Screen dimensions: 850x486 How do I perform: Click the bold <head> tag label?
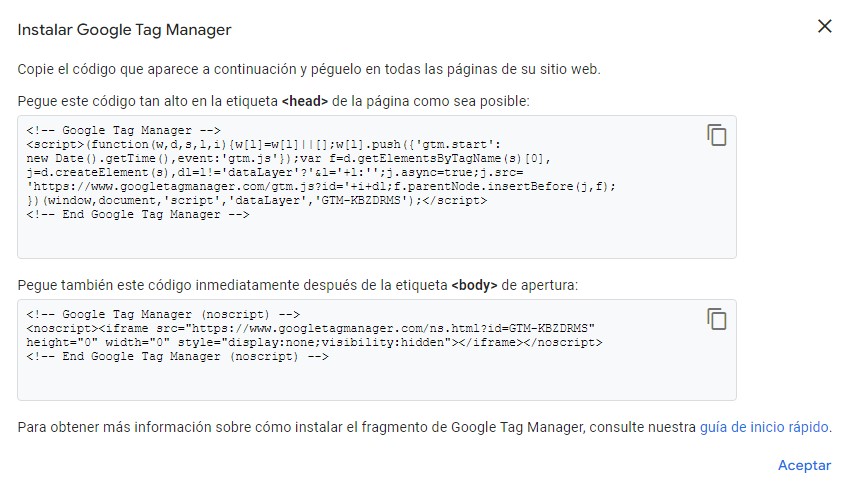307,101
